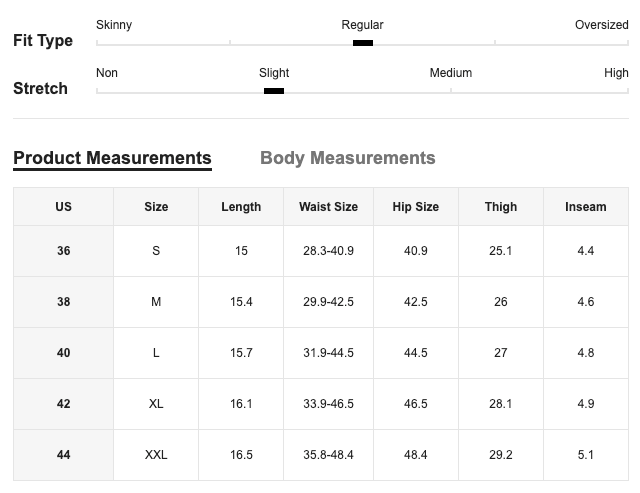Click the XL size cell
The image size is (640, 493).
coord(156,404)
